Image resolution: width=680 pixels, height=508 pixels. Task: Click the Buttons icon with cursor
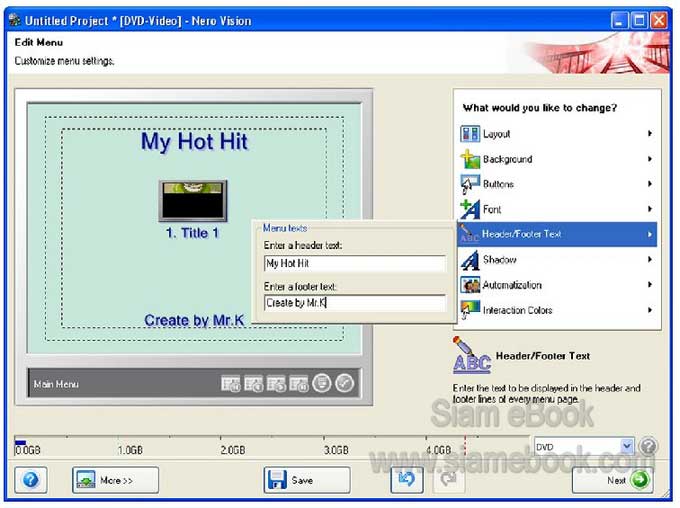[x=470, y=184]
